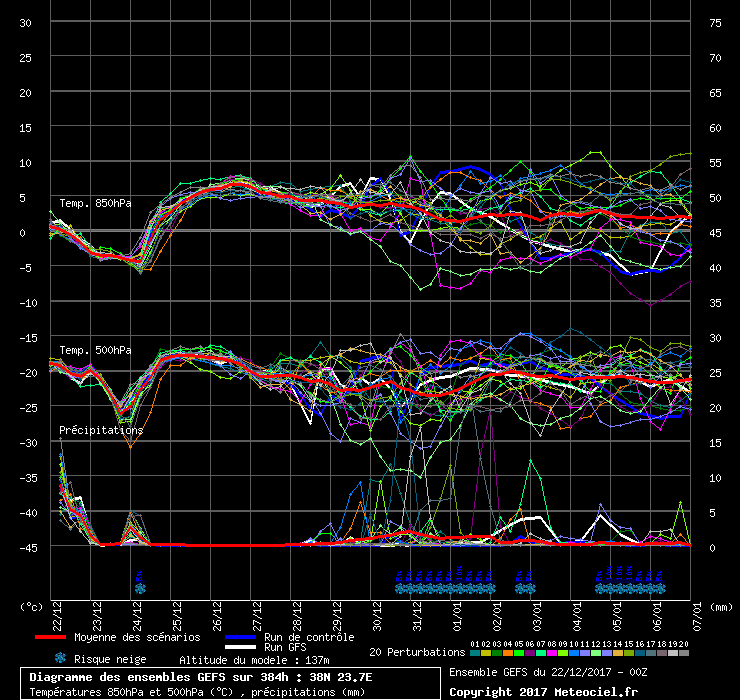This screenshot has height=700, width=740.
Task: Click the snowflake row between 31/12 and 02/01
Action: (x=446, y=589)
